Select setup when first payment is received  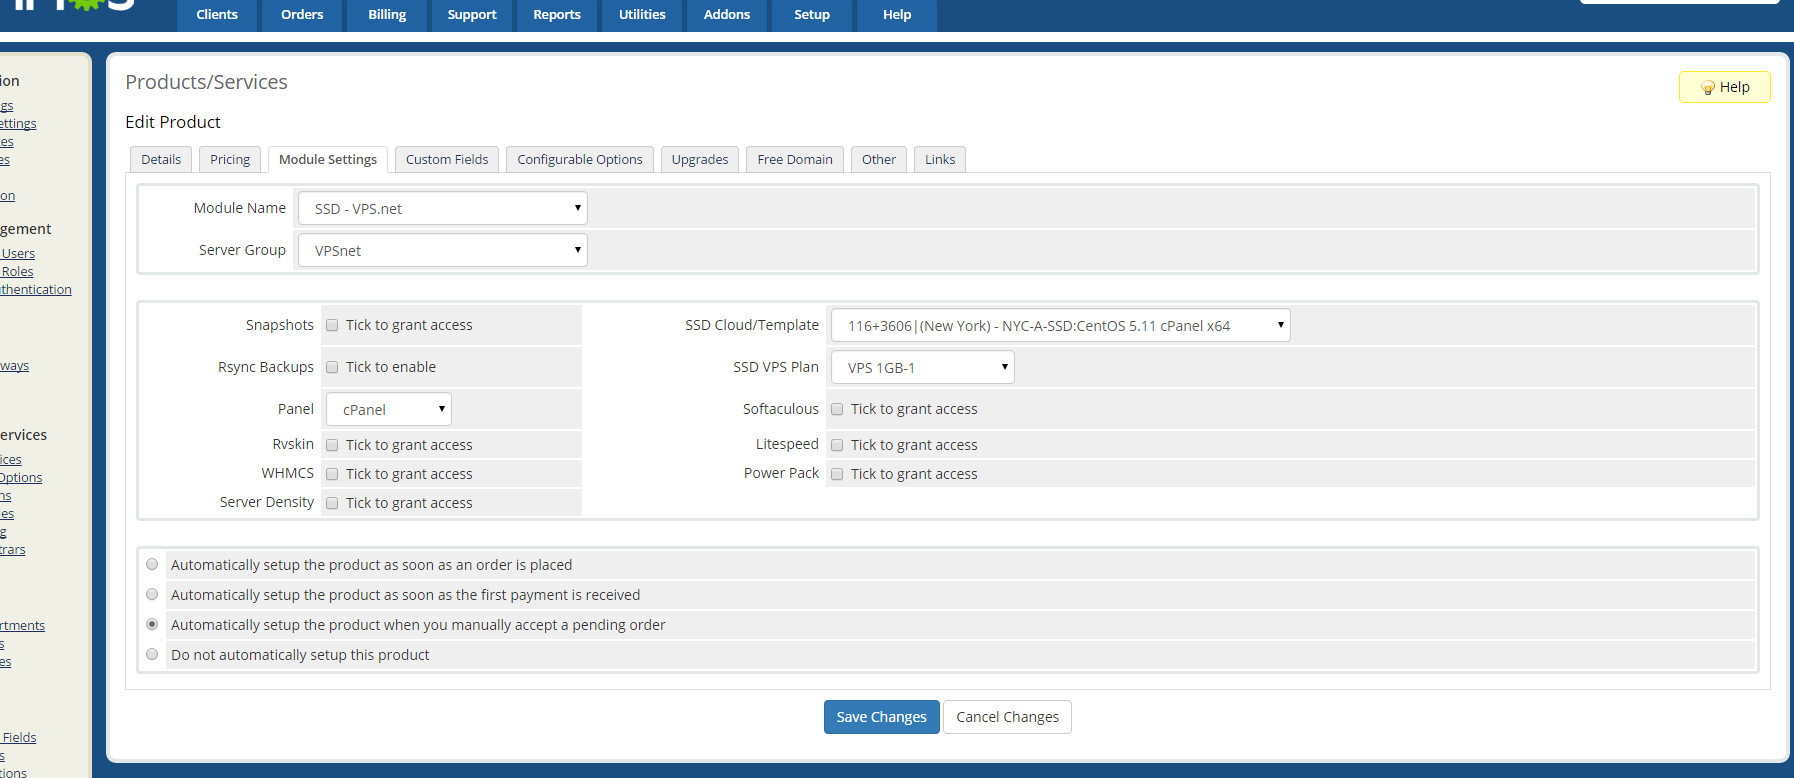(152, 595)
